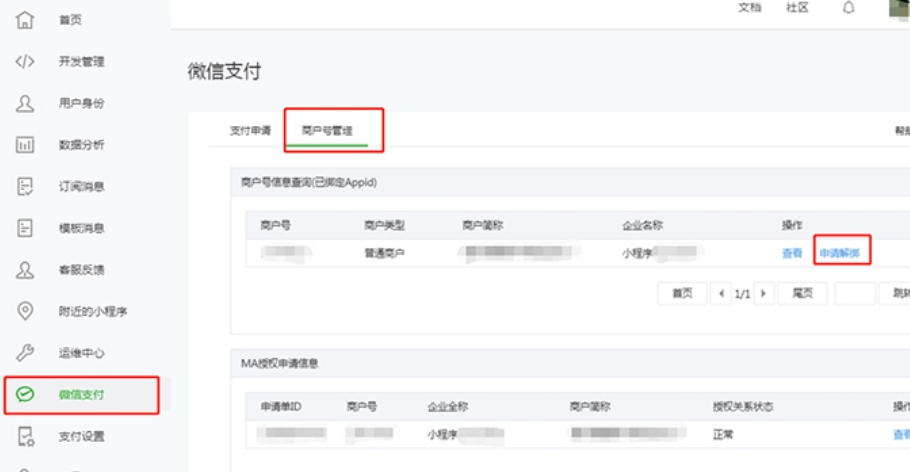
Task: Switch to the 商户号管理 tab
Action: point(327,131)
